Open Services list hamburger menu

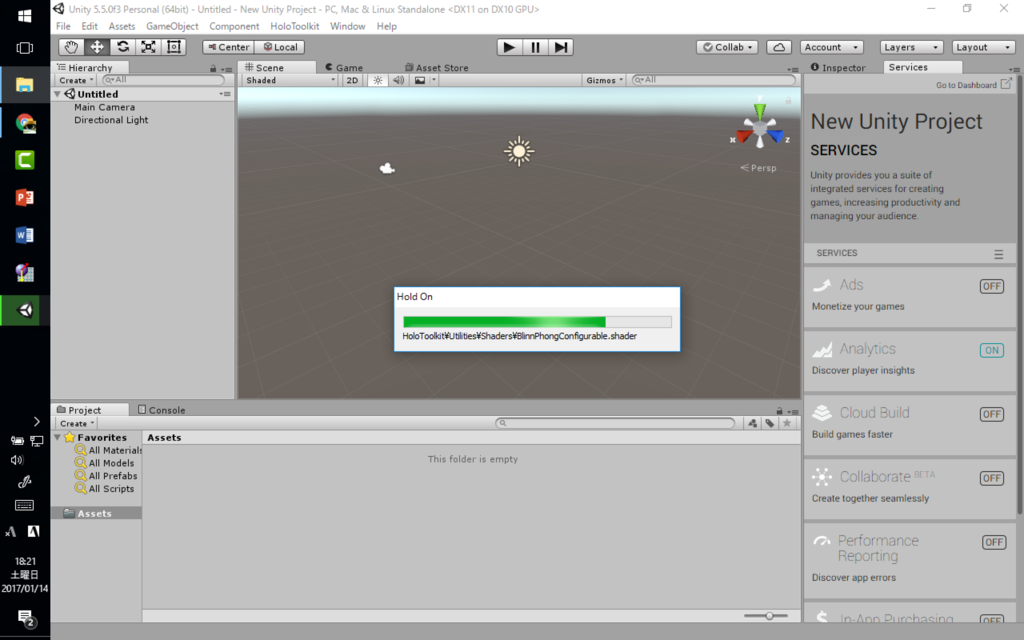[x=999, y=254]
